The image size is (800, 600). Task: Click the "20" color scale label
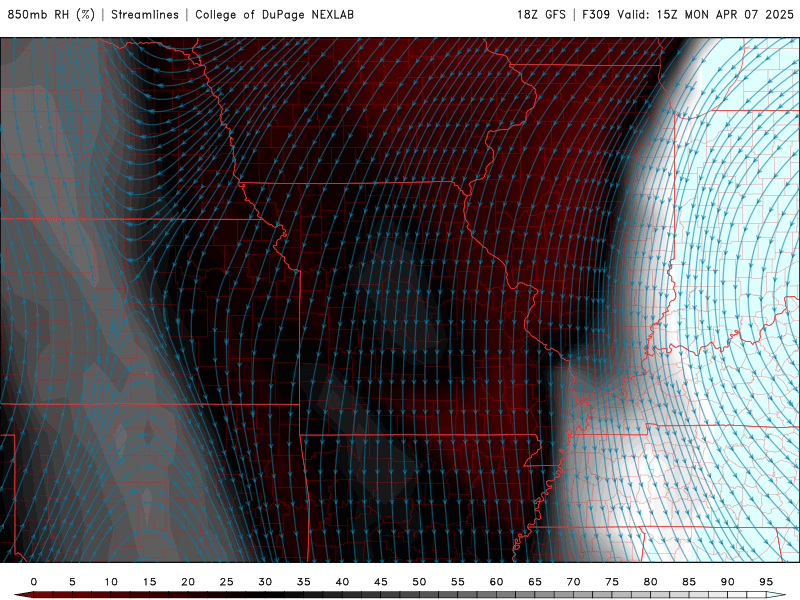point(188,582)
